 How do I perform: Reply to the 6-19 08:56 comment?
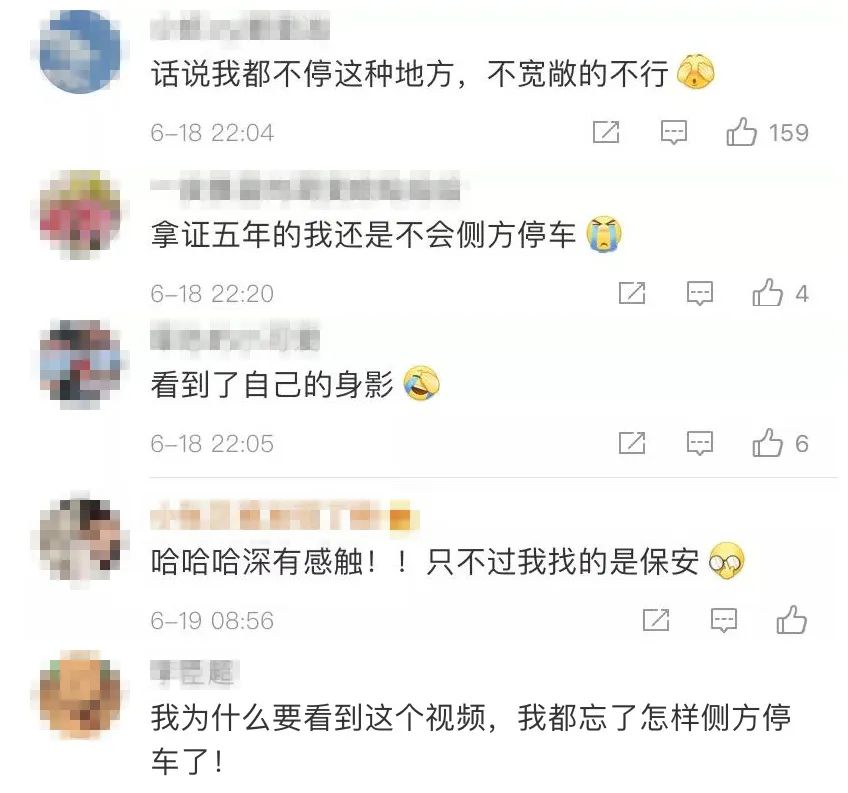(x=724, y=620)
